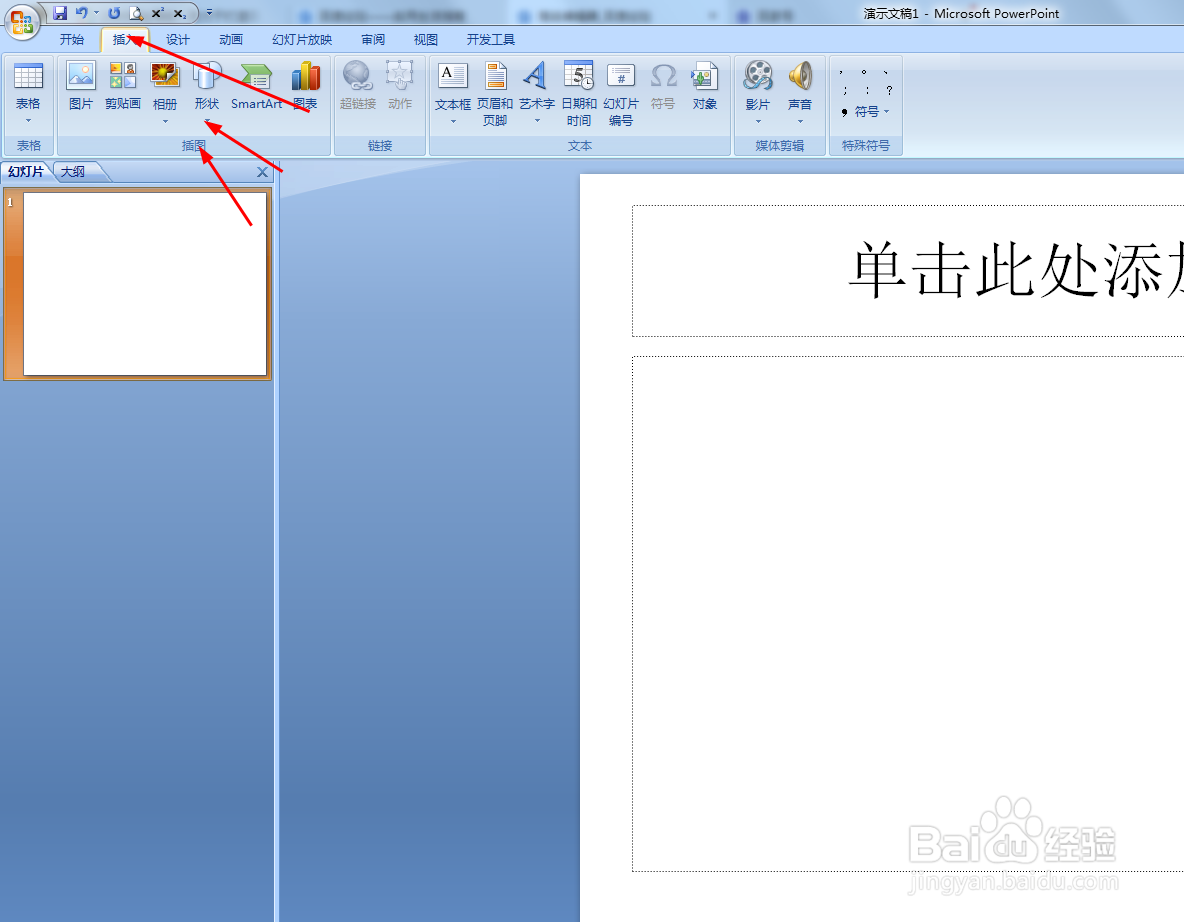Open print preview from the quick toolbar

136,13
